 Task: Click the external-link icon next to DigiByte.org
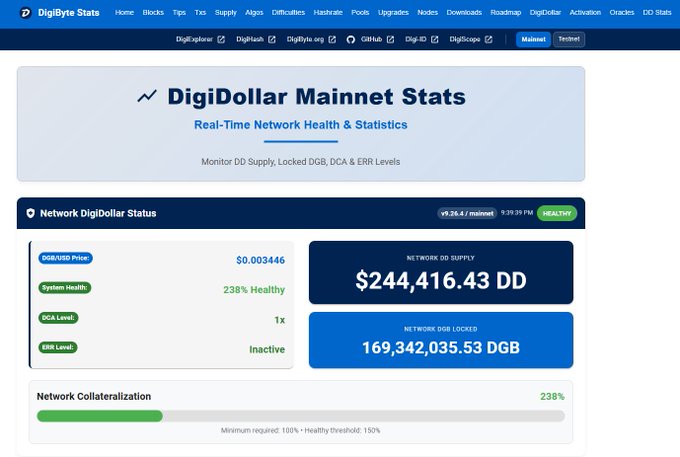coord(332,39)
